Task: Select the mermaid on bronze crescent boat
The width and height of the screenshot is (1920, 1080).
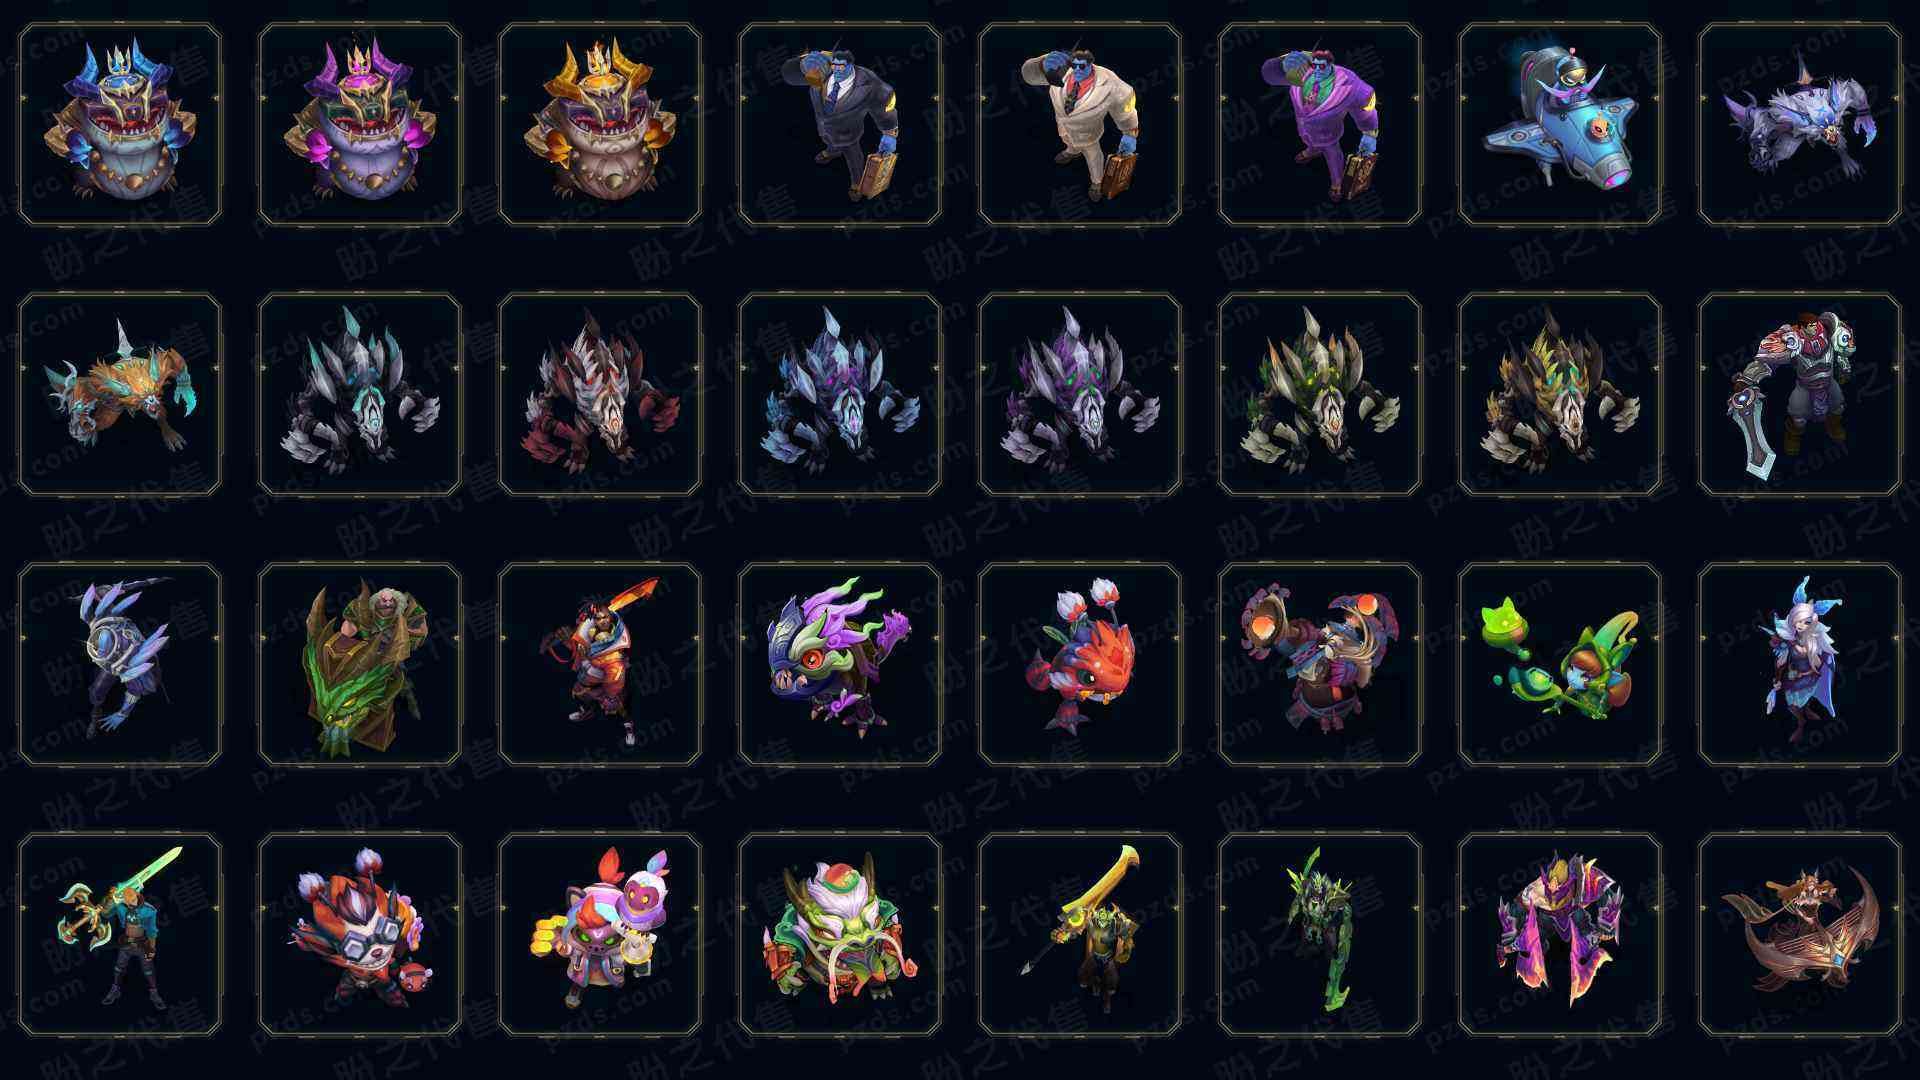Action: 1800,934
